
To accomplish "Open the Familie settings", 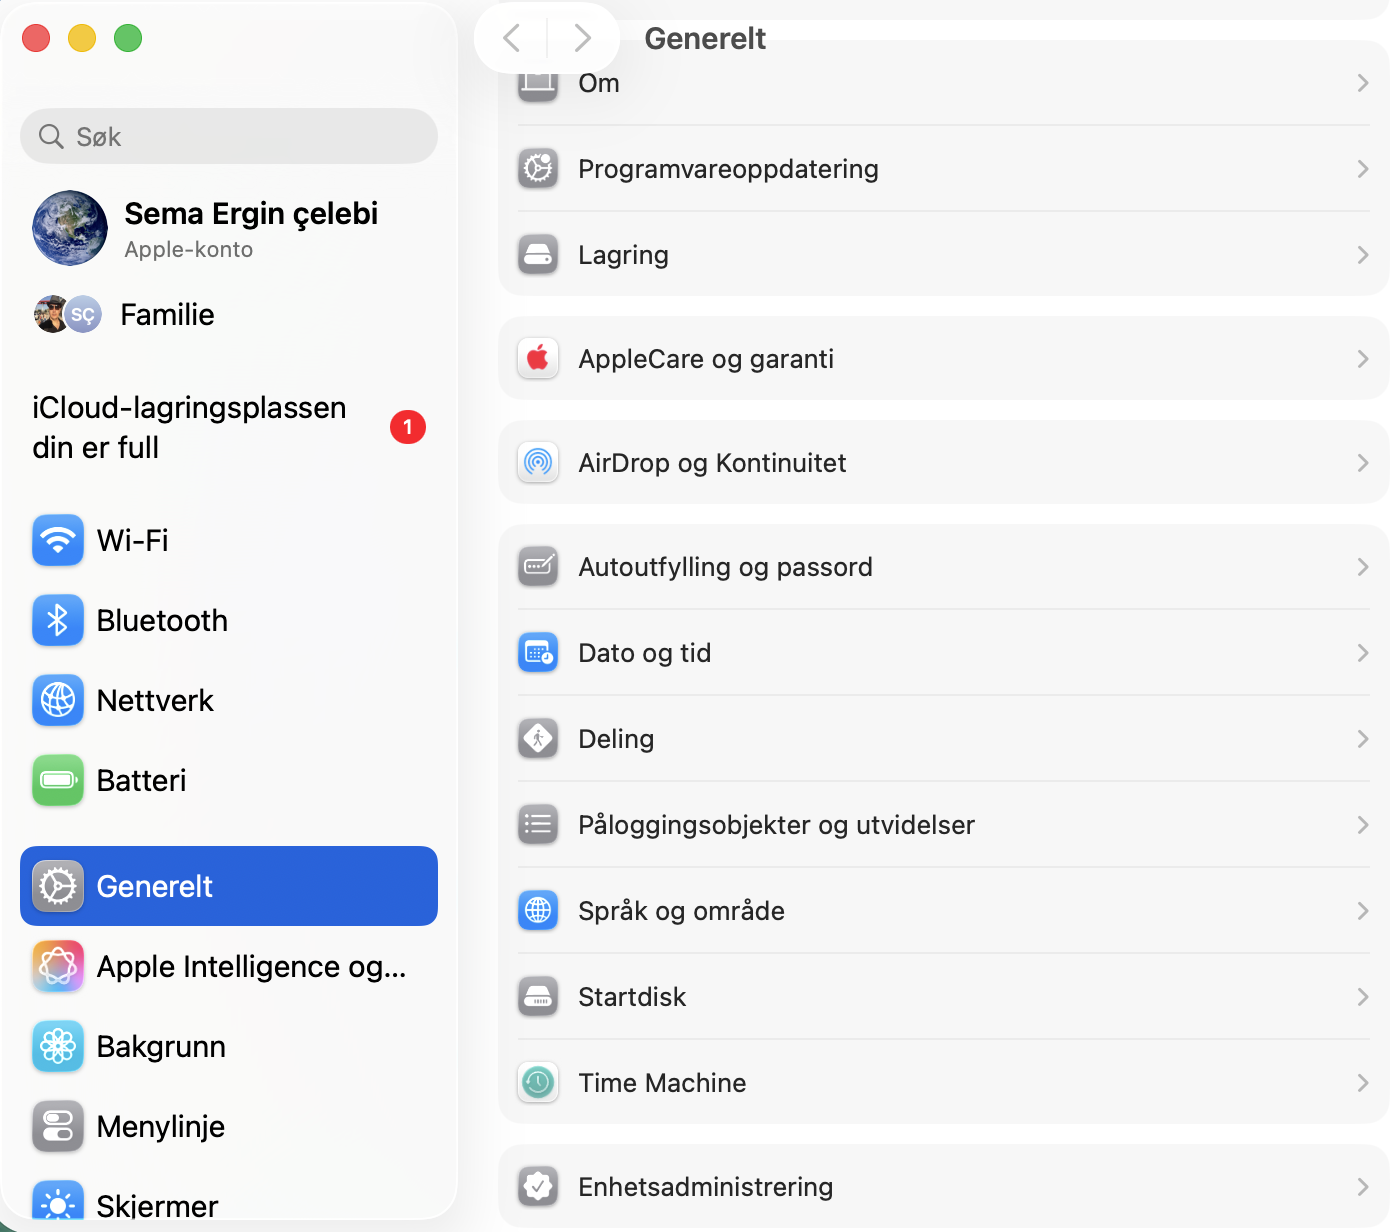I will pyautogui.click(x=229, y=314).
